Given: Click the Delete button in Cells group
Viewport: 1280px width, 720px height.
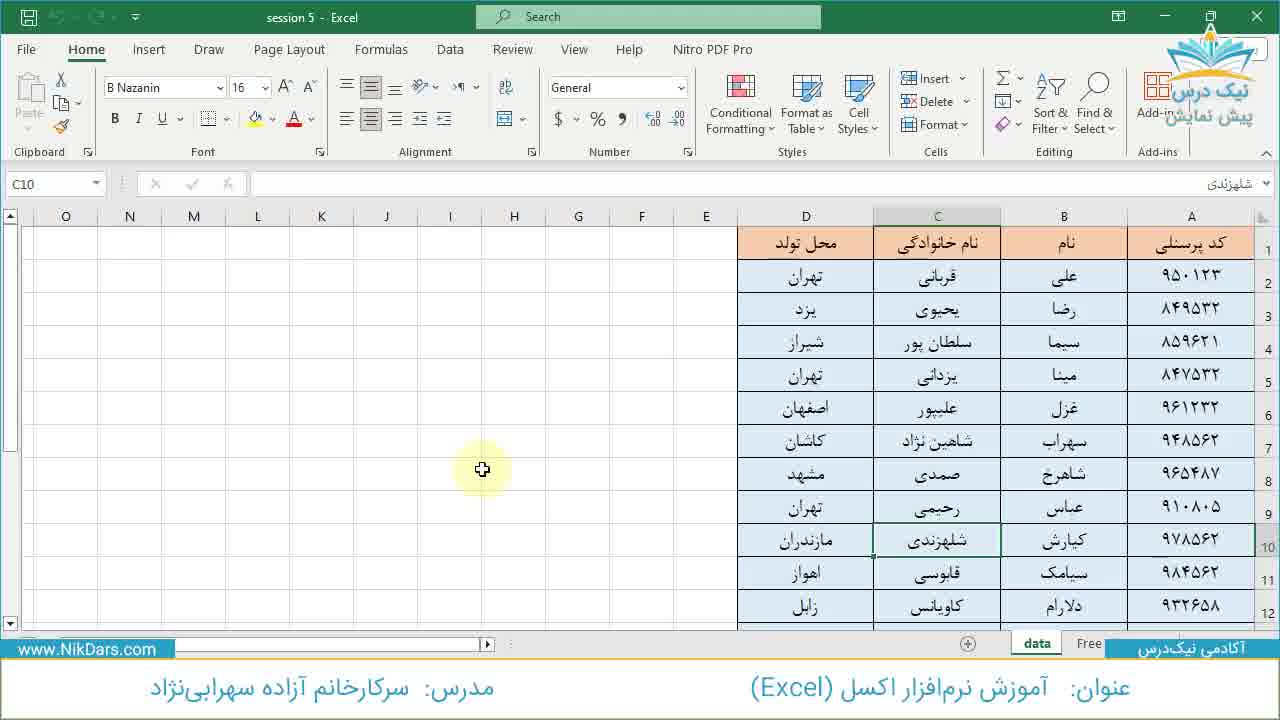Looking at the screenshot, I should point(934,101).
